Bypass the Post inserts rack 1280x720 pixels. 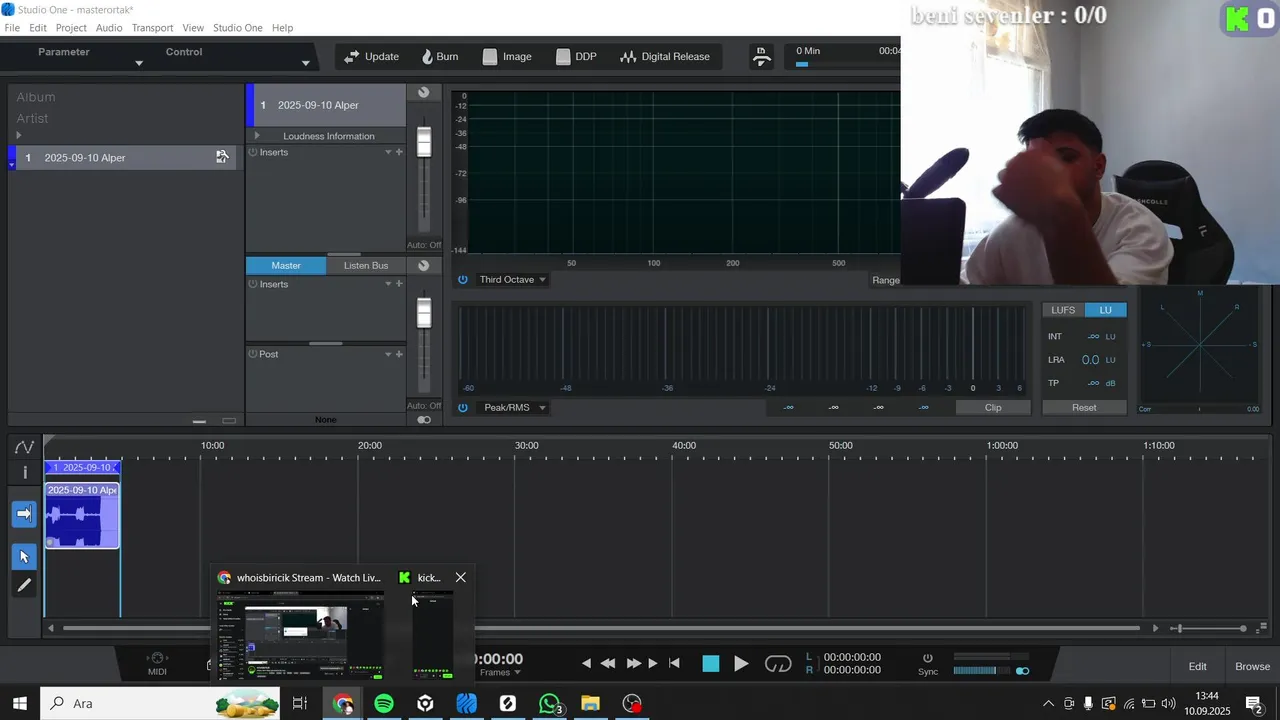tap(253, 354)
